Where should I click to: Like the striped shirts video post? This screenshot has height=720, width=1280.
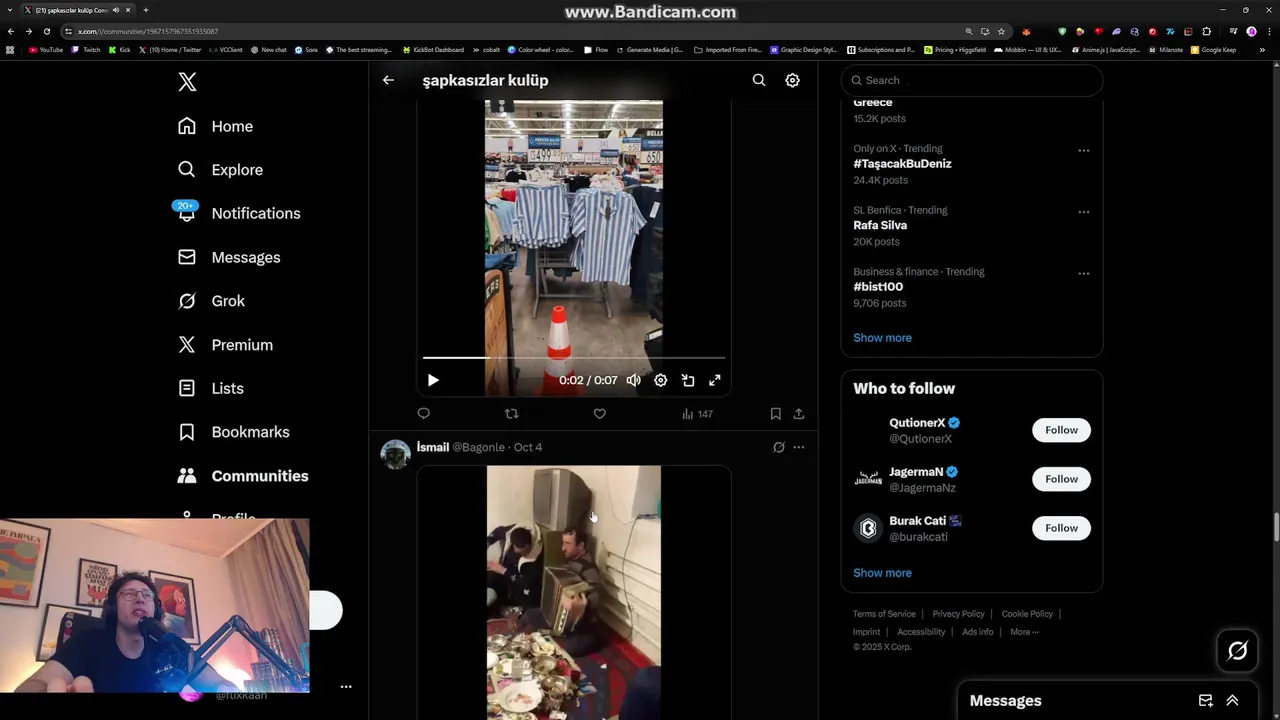pos(599,413)
